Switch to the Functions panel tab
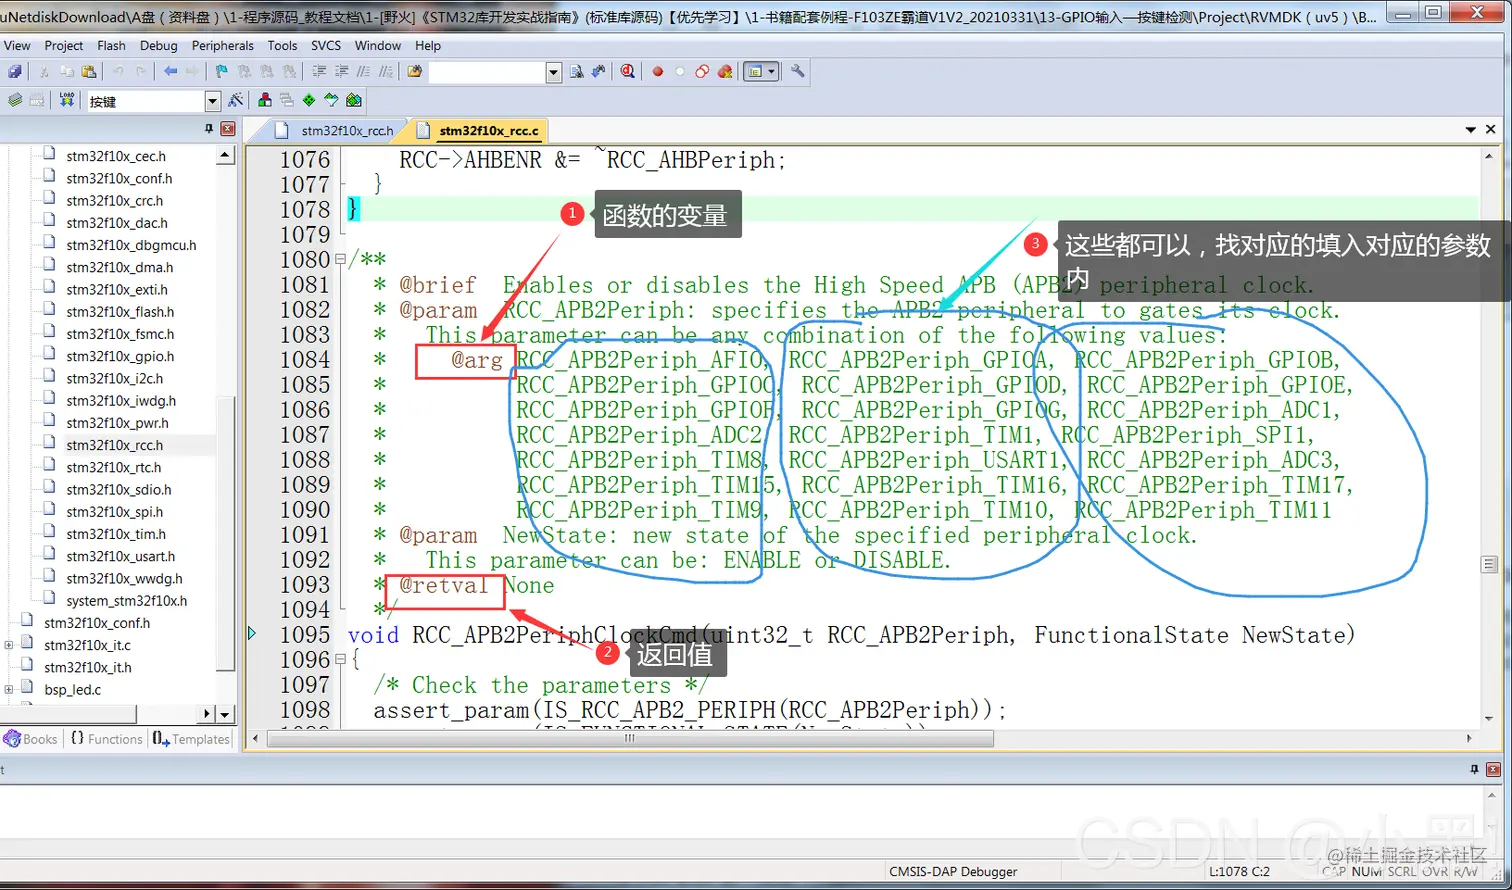The width and height of the screenshot is (1512, 890). pyautogui.click(x=107, y=739)
